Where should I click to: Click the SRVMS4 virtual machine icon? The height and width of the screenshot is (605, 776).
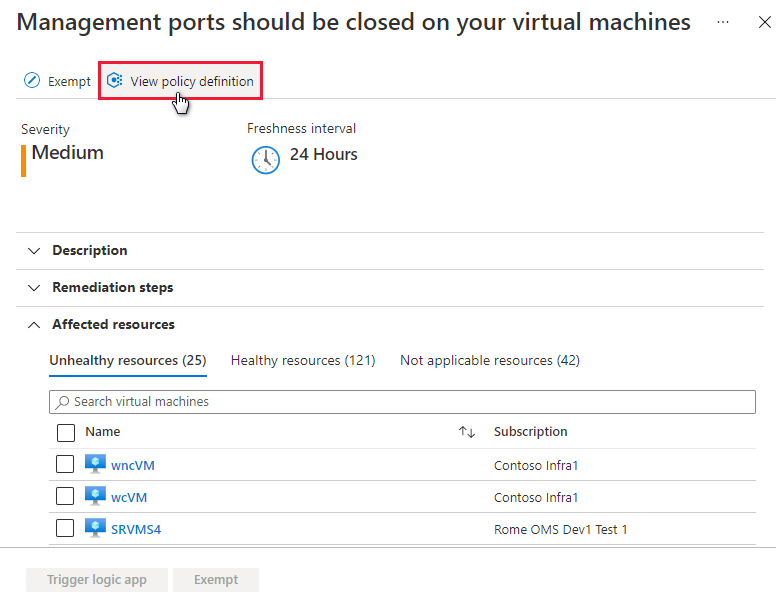coord(95,528)
